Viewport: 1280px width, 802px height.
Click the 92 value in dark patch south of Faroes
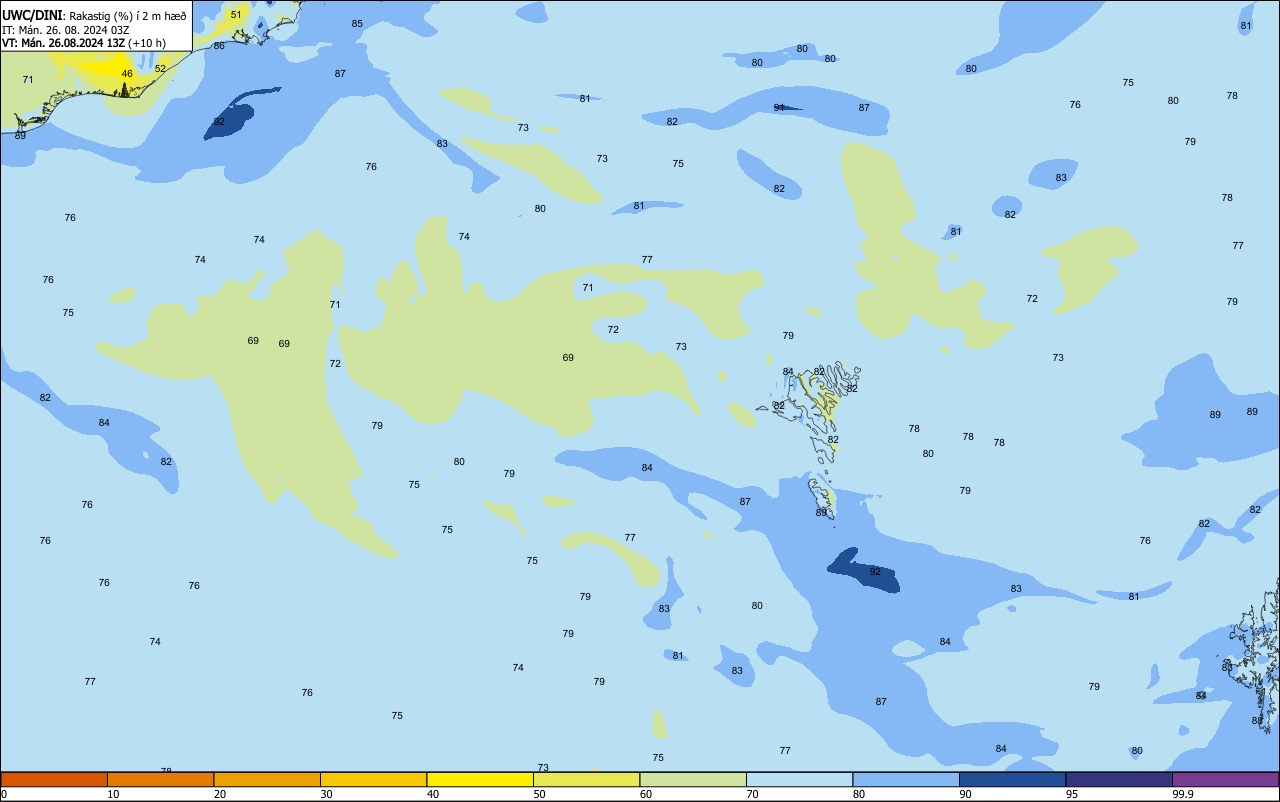click(x=875, y=571)
